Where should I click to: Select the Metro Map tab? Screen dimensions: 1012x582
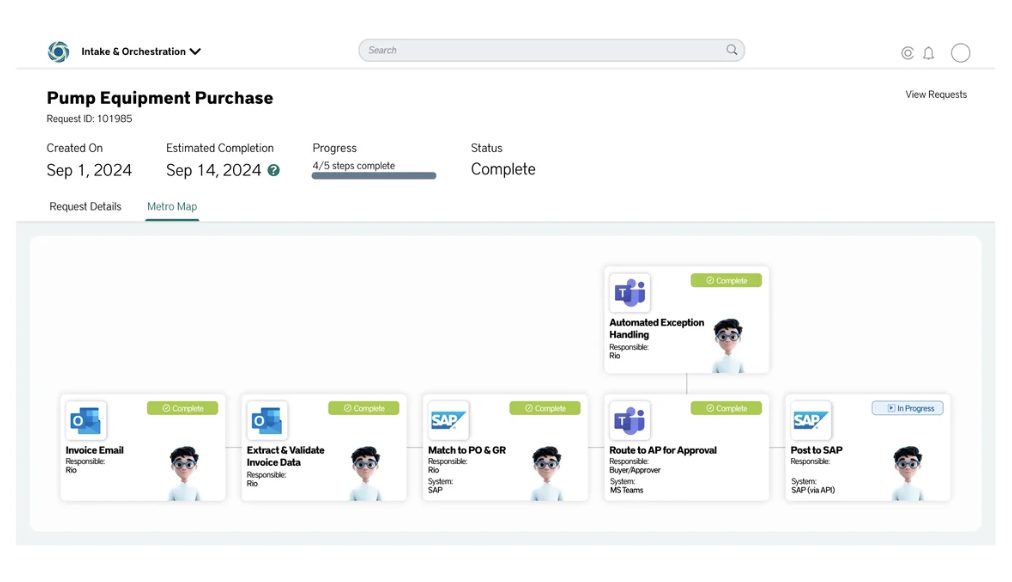click(172, 207)
